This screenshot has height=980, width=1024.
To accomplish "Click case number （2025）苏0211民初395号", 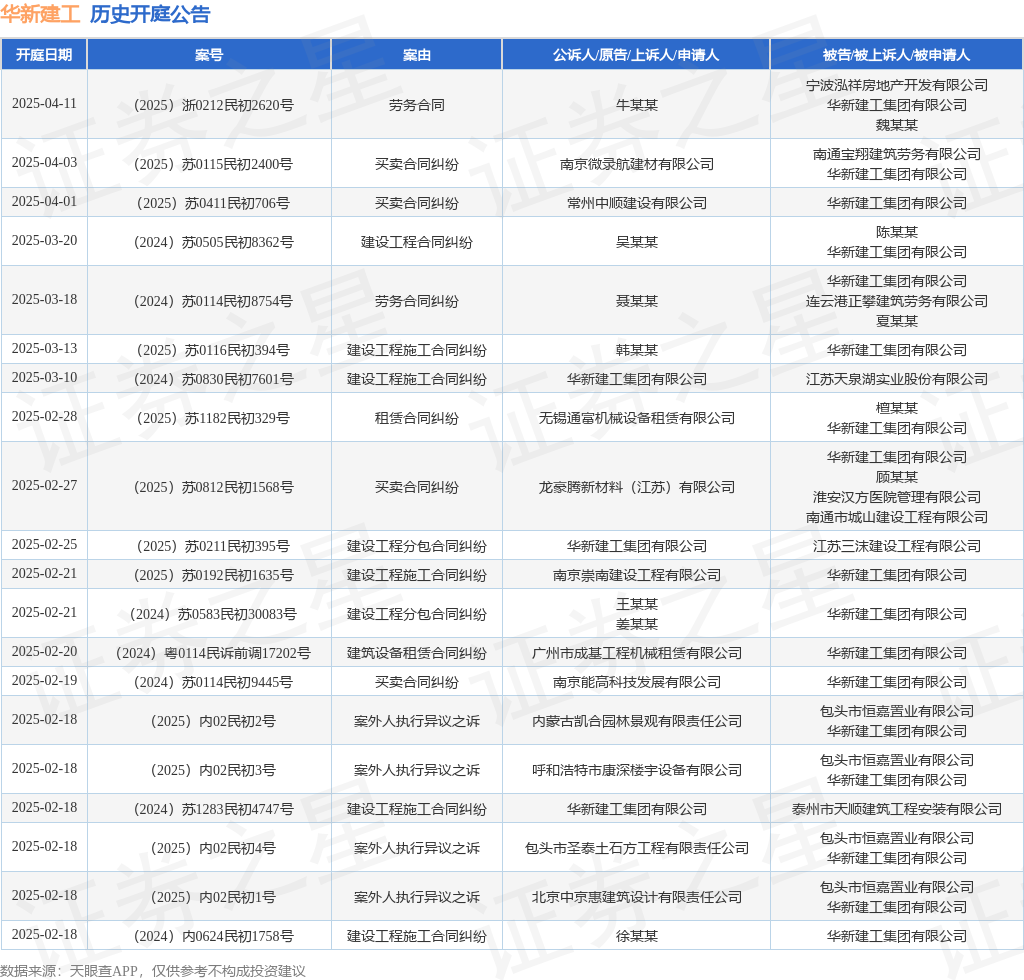I will coord(210,546).
